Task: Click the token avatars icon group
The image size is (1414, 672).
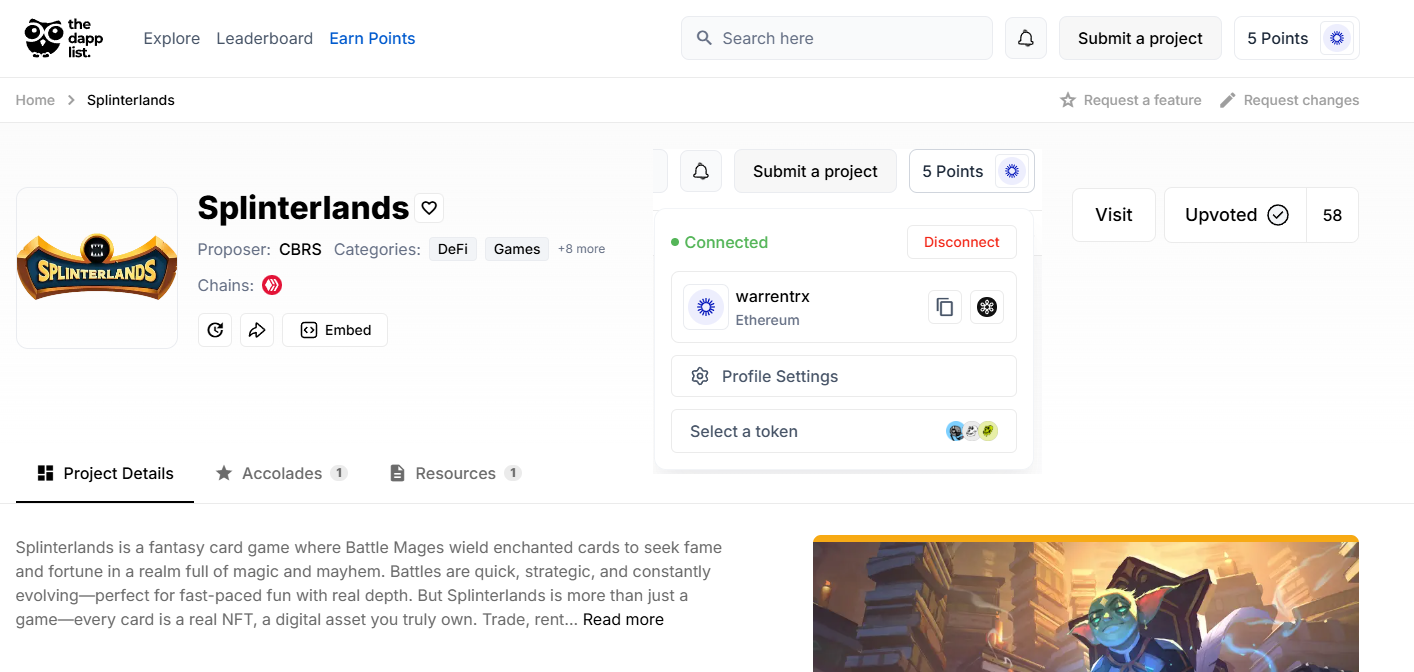Action: tap(972, 431)
